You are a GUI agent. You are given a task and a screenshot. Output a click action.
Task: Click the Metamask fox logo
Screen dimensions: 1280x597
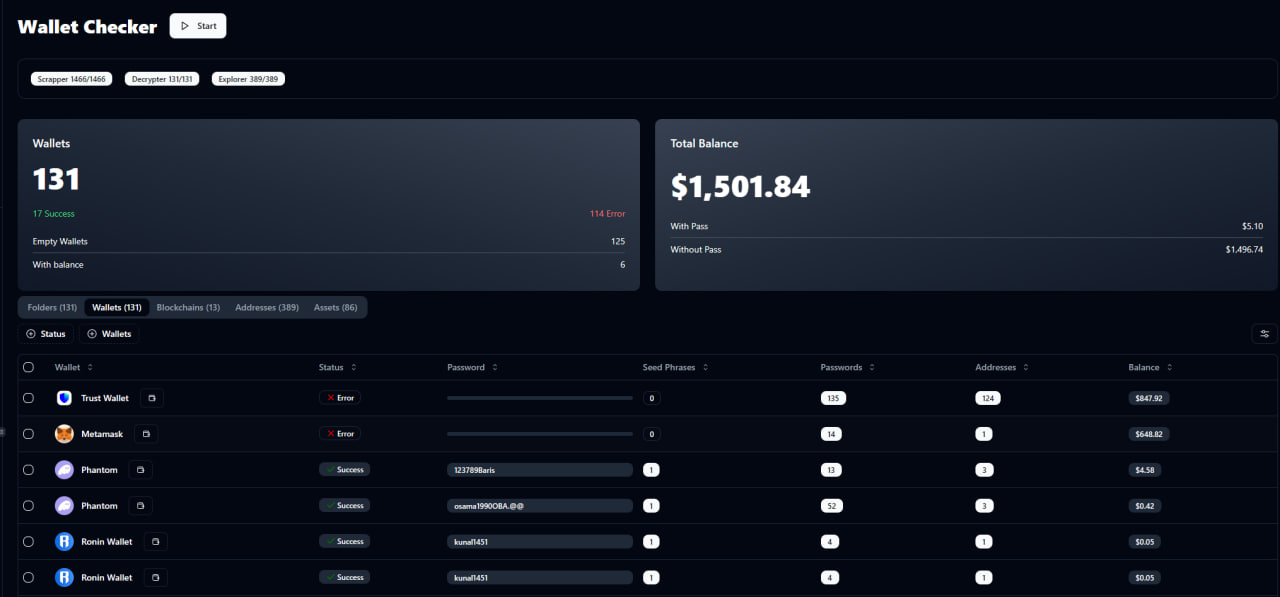pos(64,434)
